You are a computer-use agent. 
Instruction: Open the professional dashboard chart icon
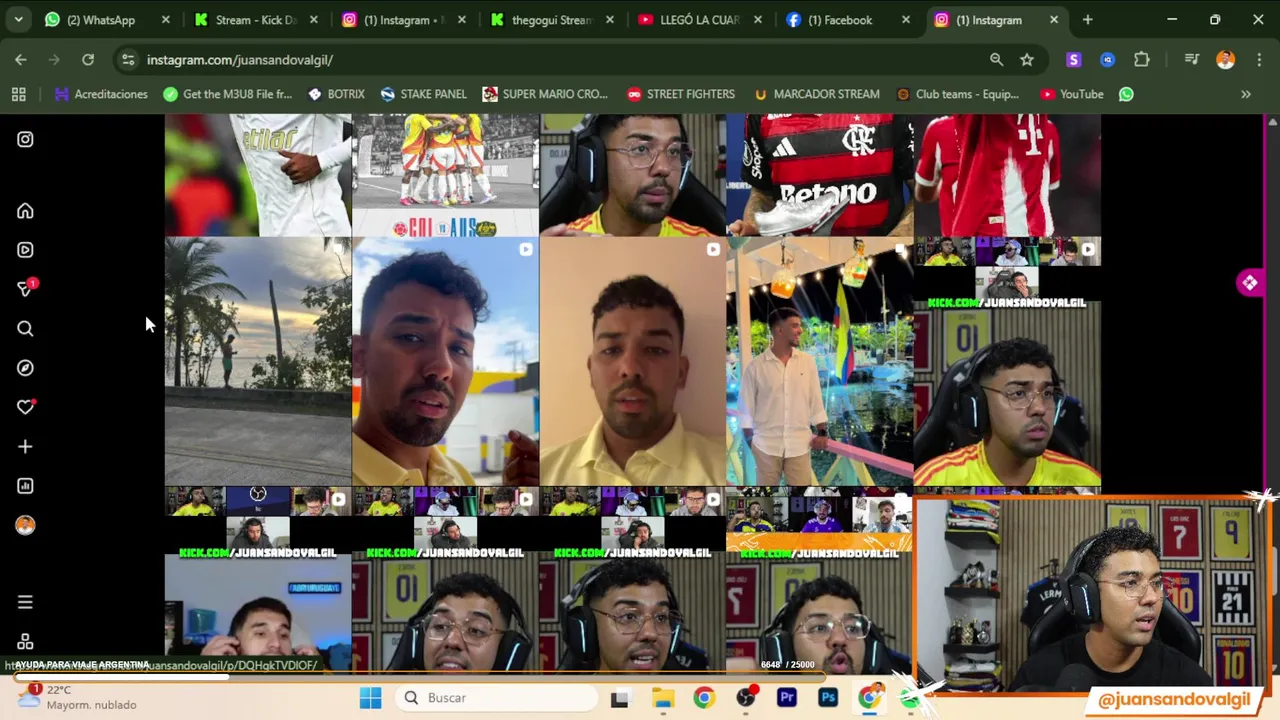[25, 486]
